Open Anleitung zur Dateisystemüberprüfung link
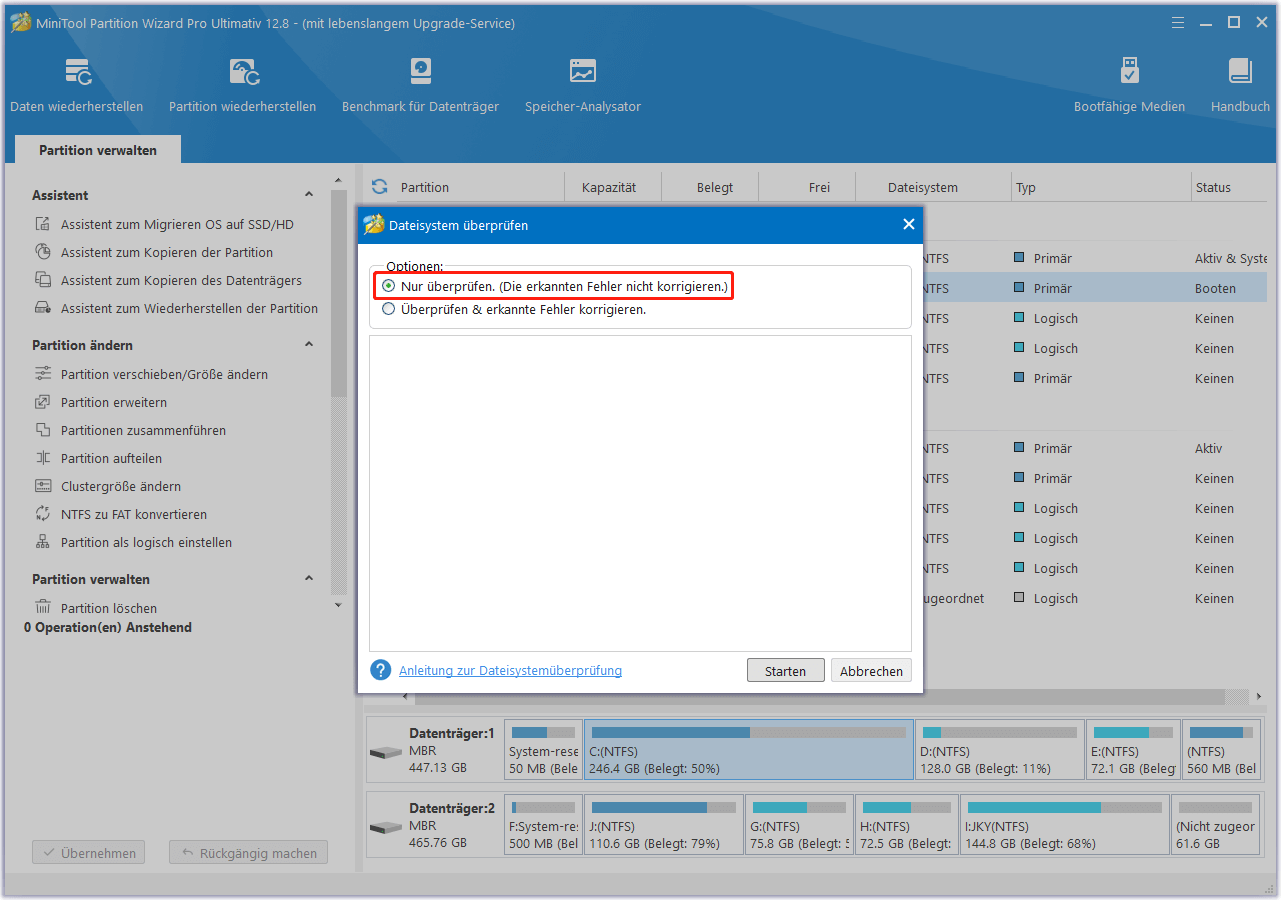The height and width of the screenshot is (900, 1281). [510, 671]
